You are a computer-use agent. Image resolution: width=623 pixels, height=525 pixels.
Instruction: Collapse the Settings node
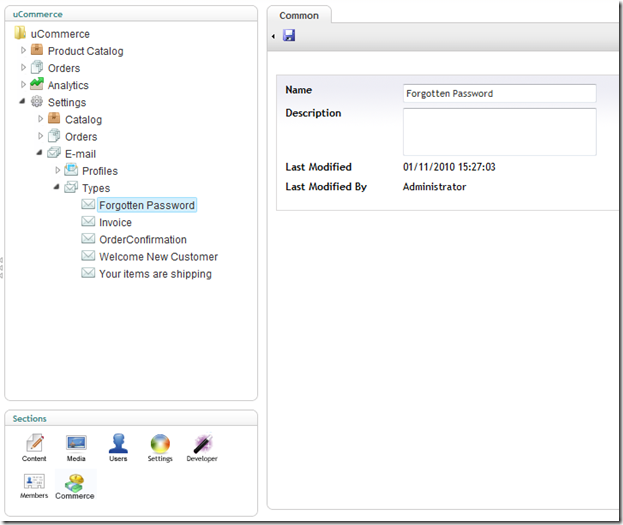pyautogui.click(x=22, y=101)
